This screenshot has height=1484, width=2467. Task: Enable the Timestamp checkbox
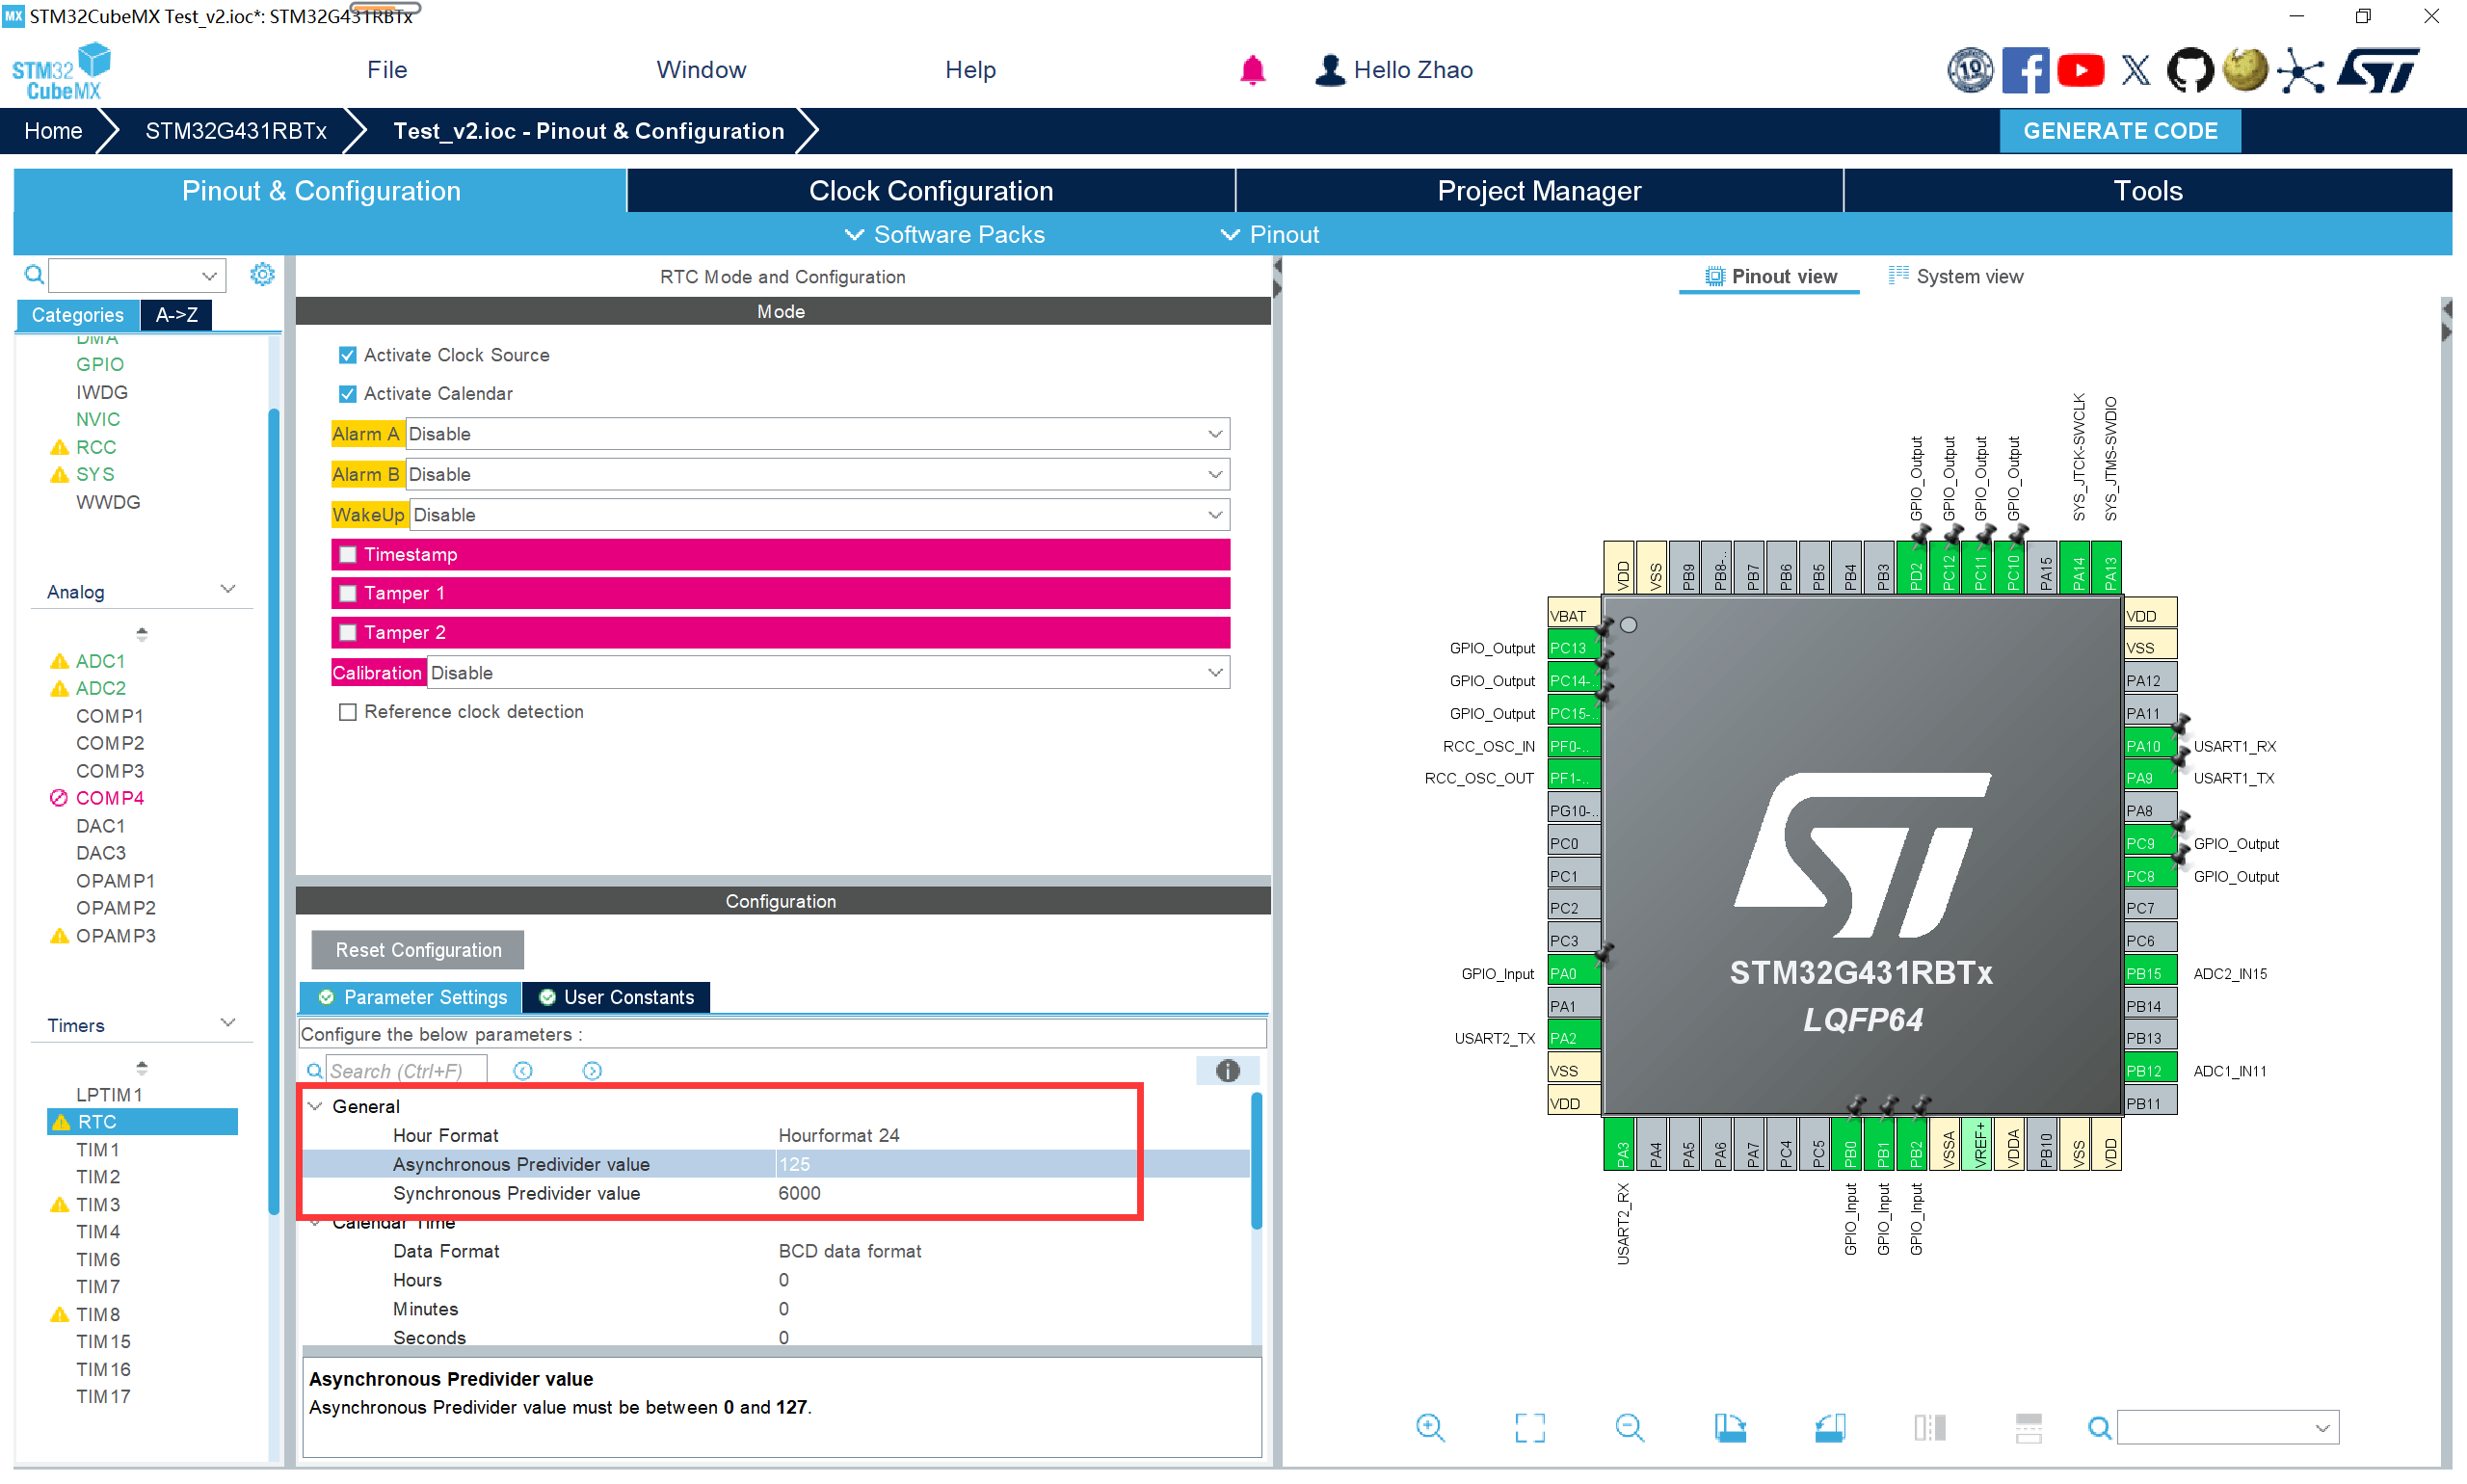click(x=348, y=554)
